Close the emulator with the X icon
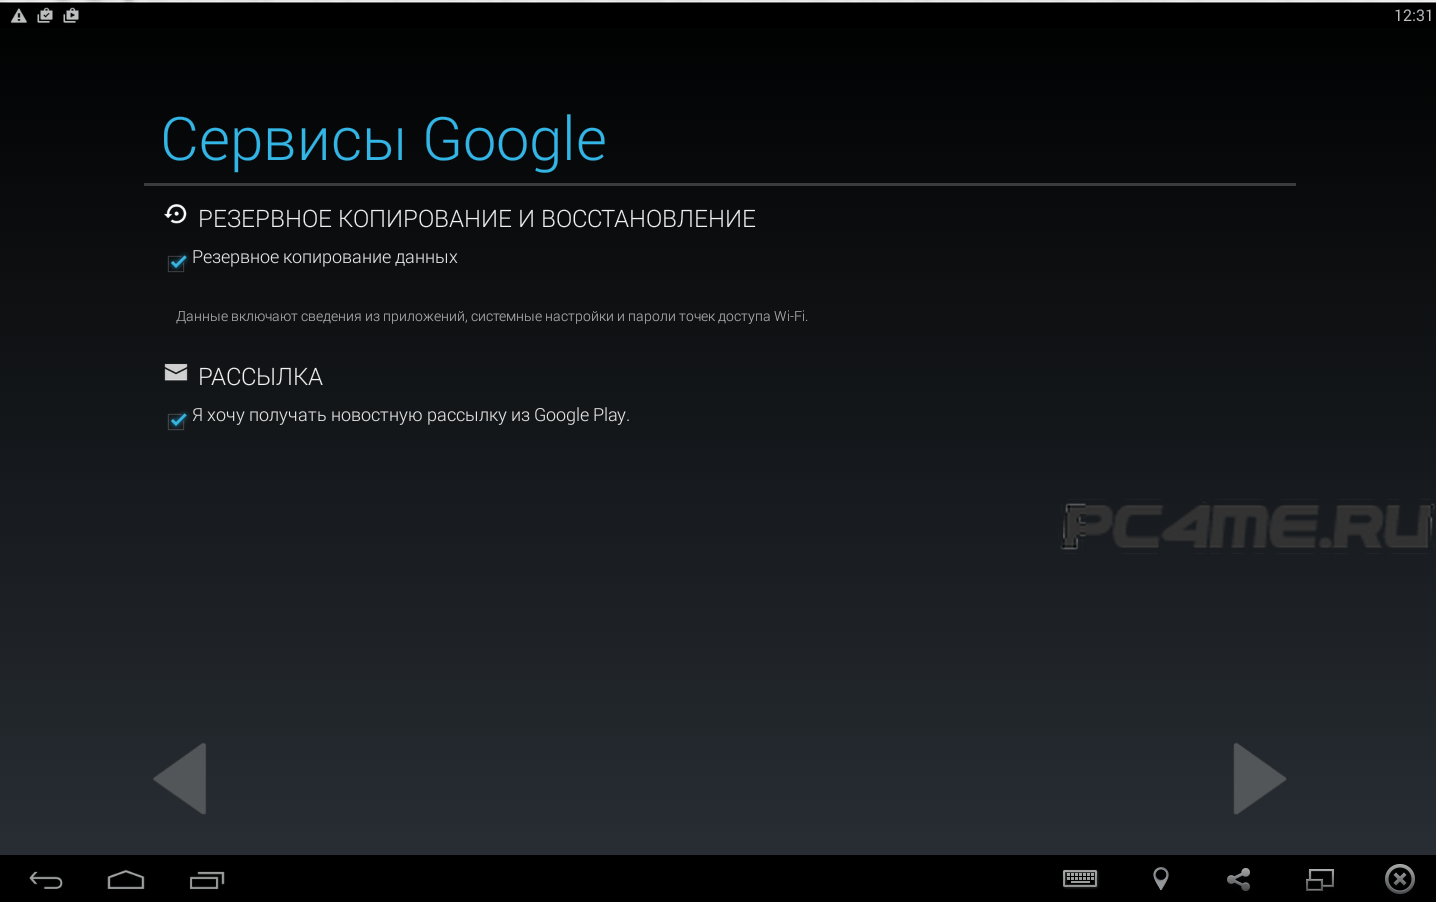Image resolution: width=1436 pixels, height=902 pixels. 1400,879
